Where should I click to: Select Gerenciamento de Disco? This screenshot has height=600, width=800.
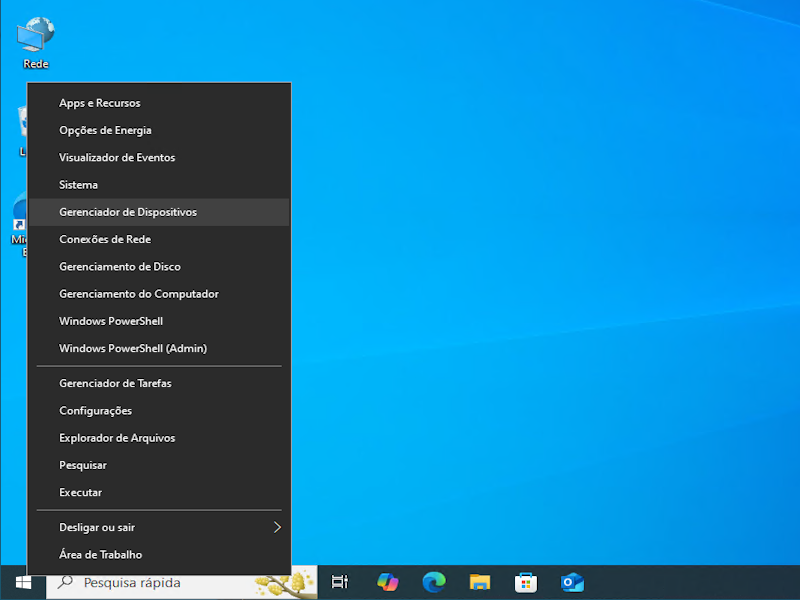159,266
